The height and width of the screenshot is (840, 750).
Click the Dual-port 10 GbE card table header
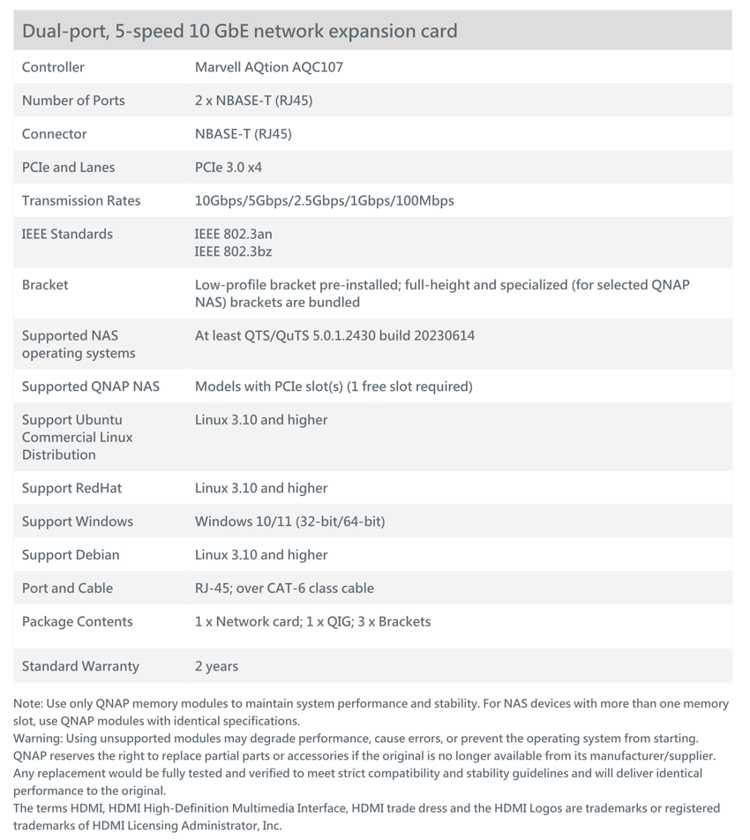click(373, 31)
